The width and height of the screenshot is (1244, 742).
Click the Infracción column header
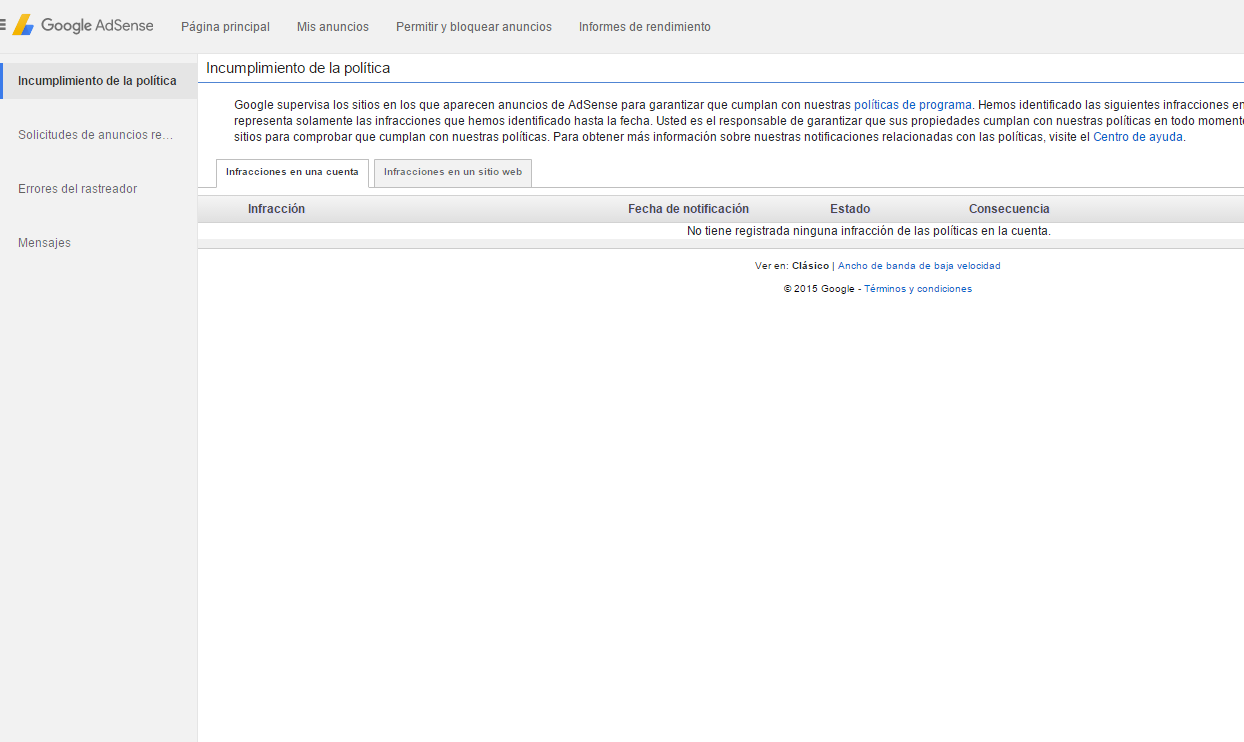point(276,209)
